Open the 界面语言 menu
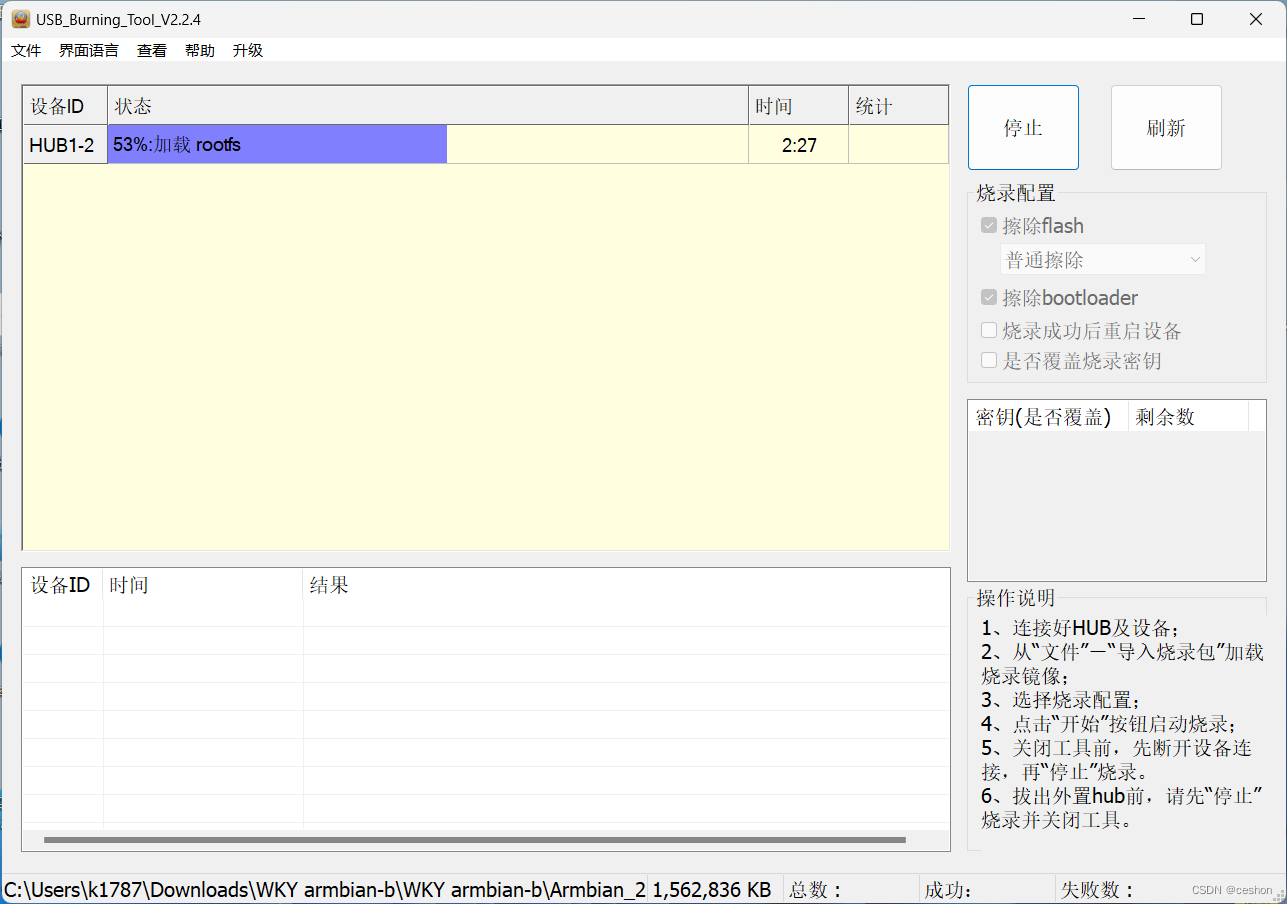 click(x=88, y=50)
